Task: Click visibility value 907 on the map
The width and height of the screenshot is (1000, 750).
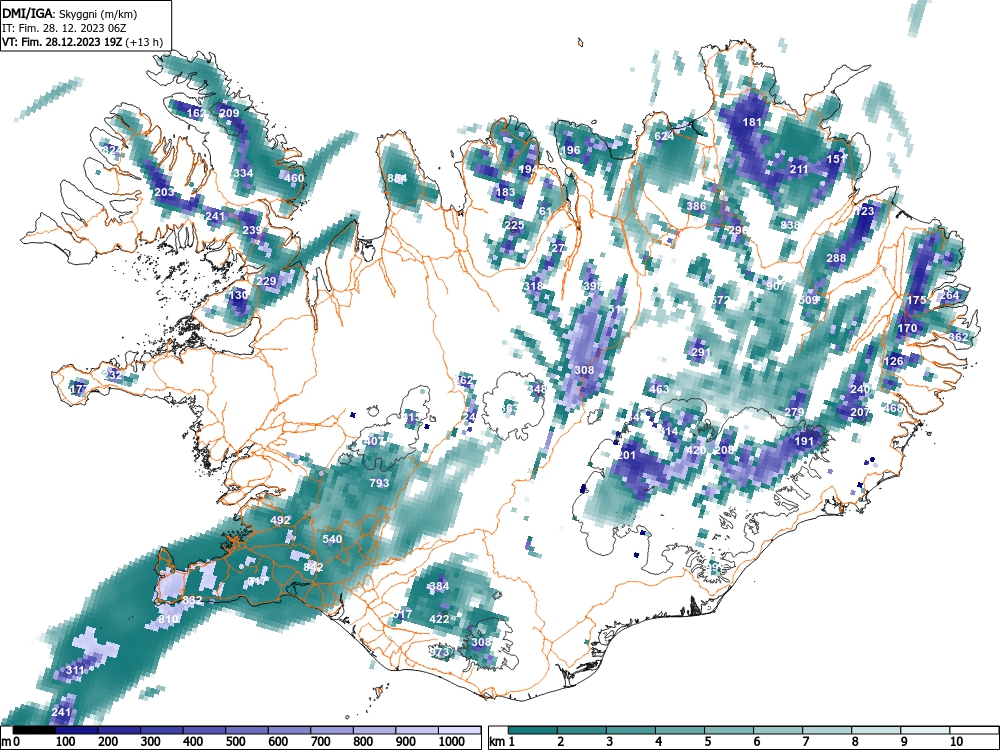Action: 776,286
